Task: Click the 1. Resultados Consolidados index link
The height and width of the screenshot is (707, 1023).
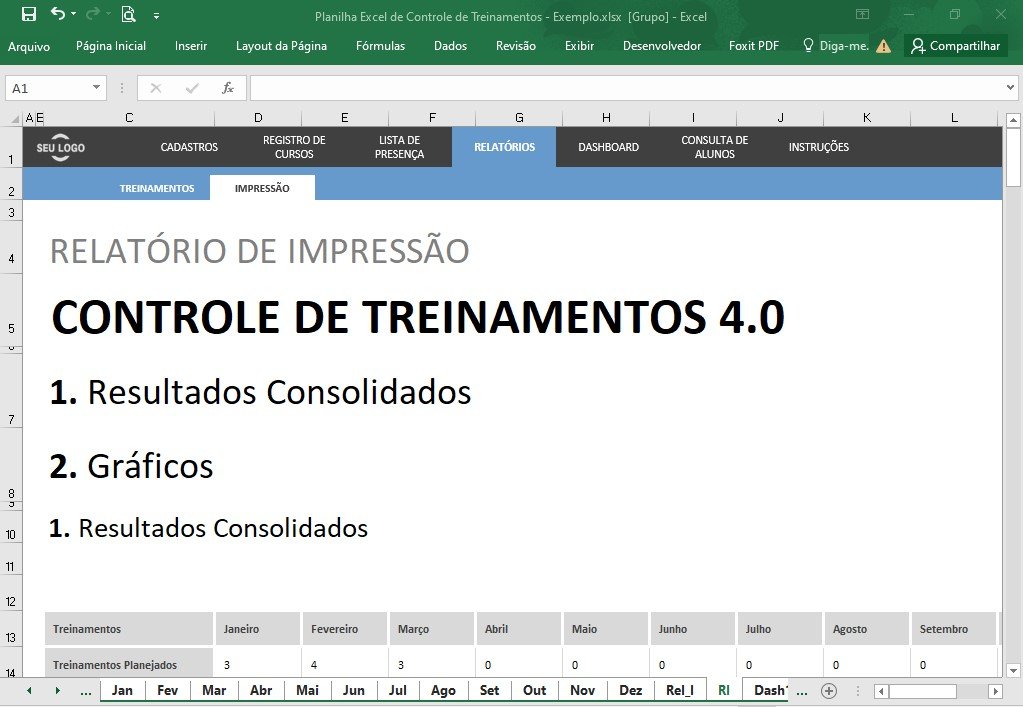Action: pos(261,392)
